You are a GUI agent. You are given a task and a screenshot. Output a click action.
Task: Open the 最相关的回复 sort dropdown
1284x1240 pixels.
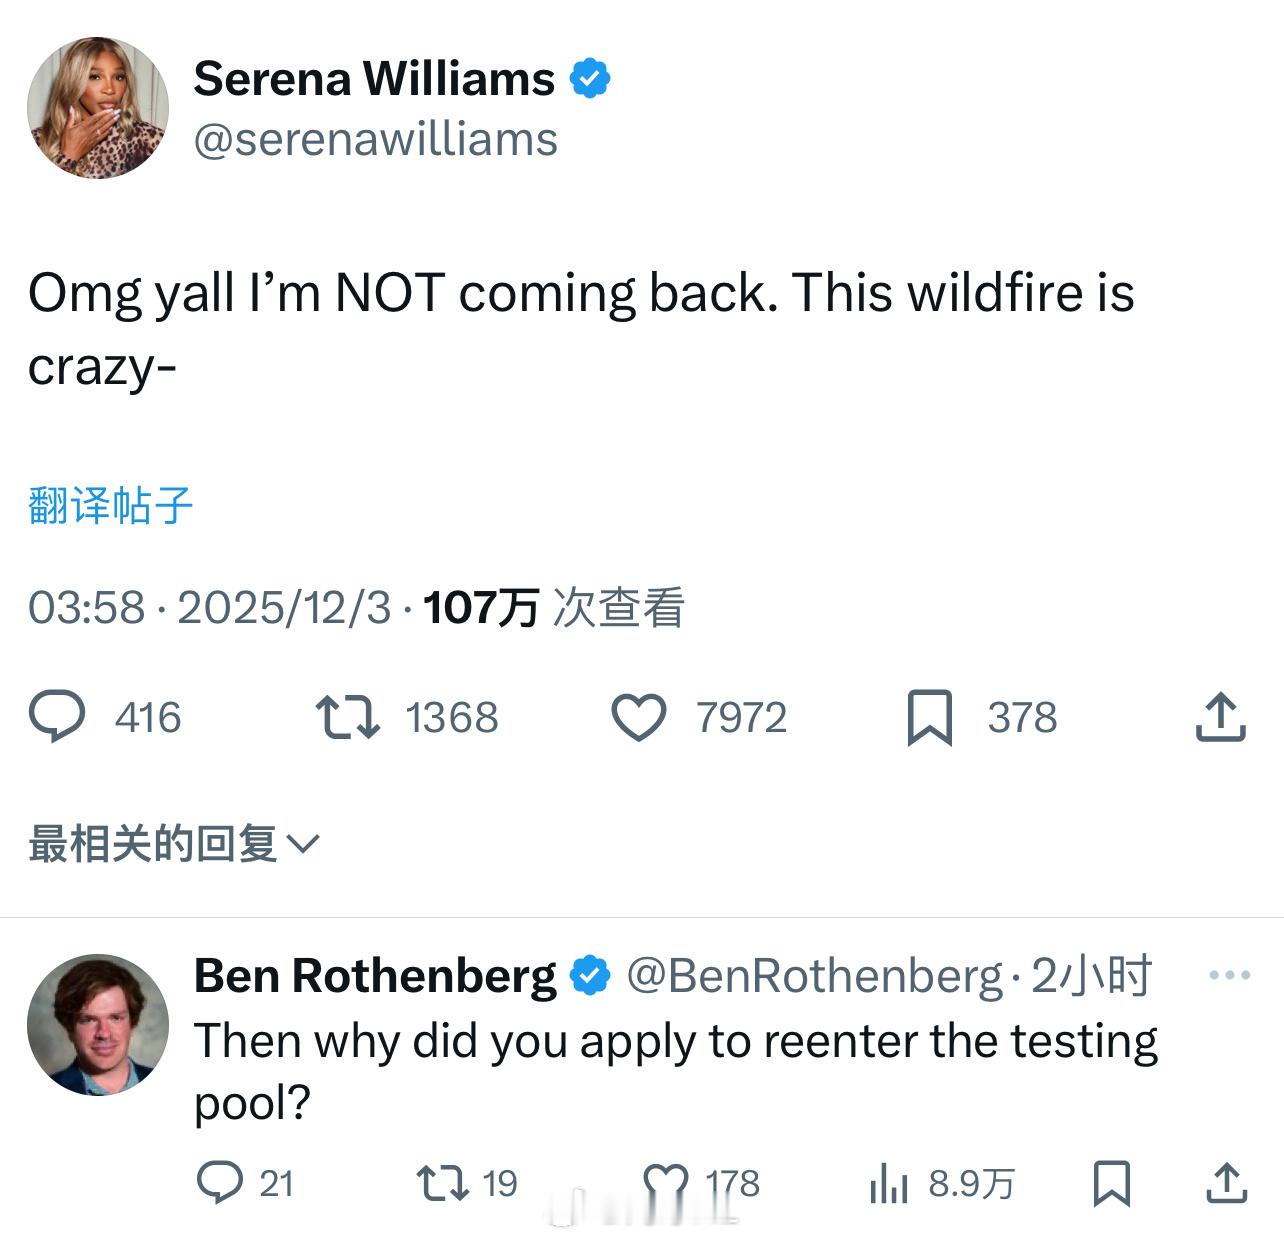(x=174, y=844)
